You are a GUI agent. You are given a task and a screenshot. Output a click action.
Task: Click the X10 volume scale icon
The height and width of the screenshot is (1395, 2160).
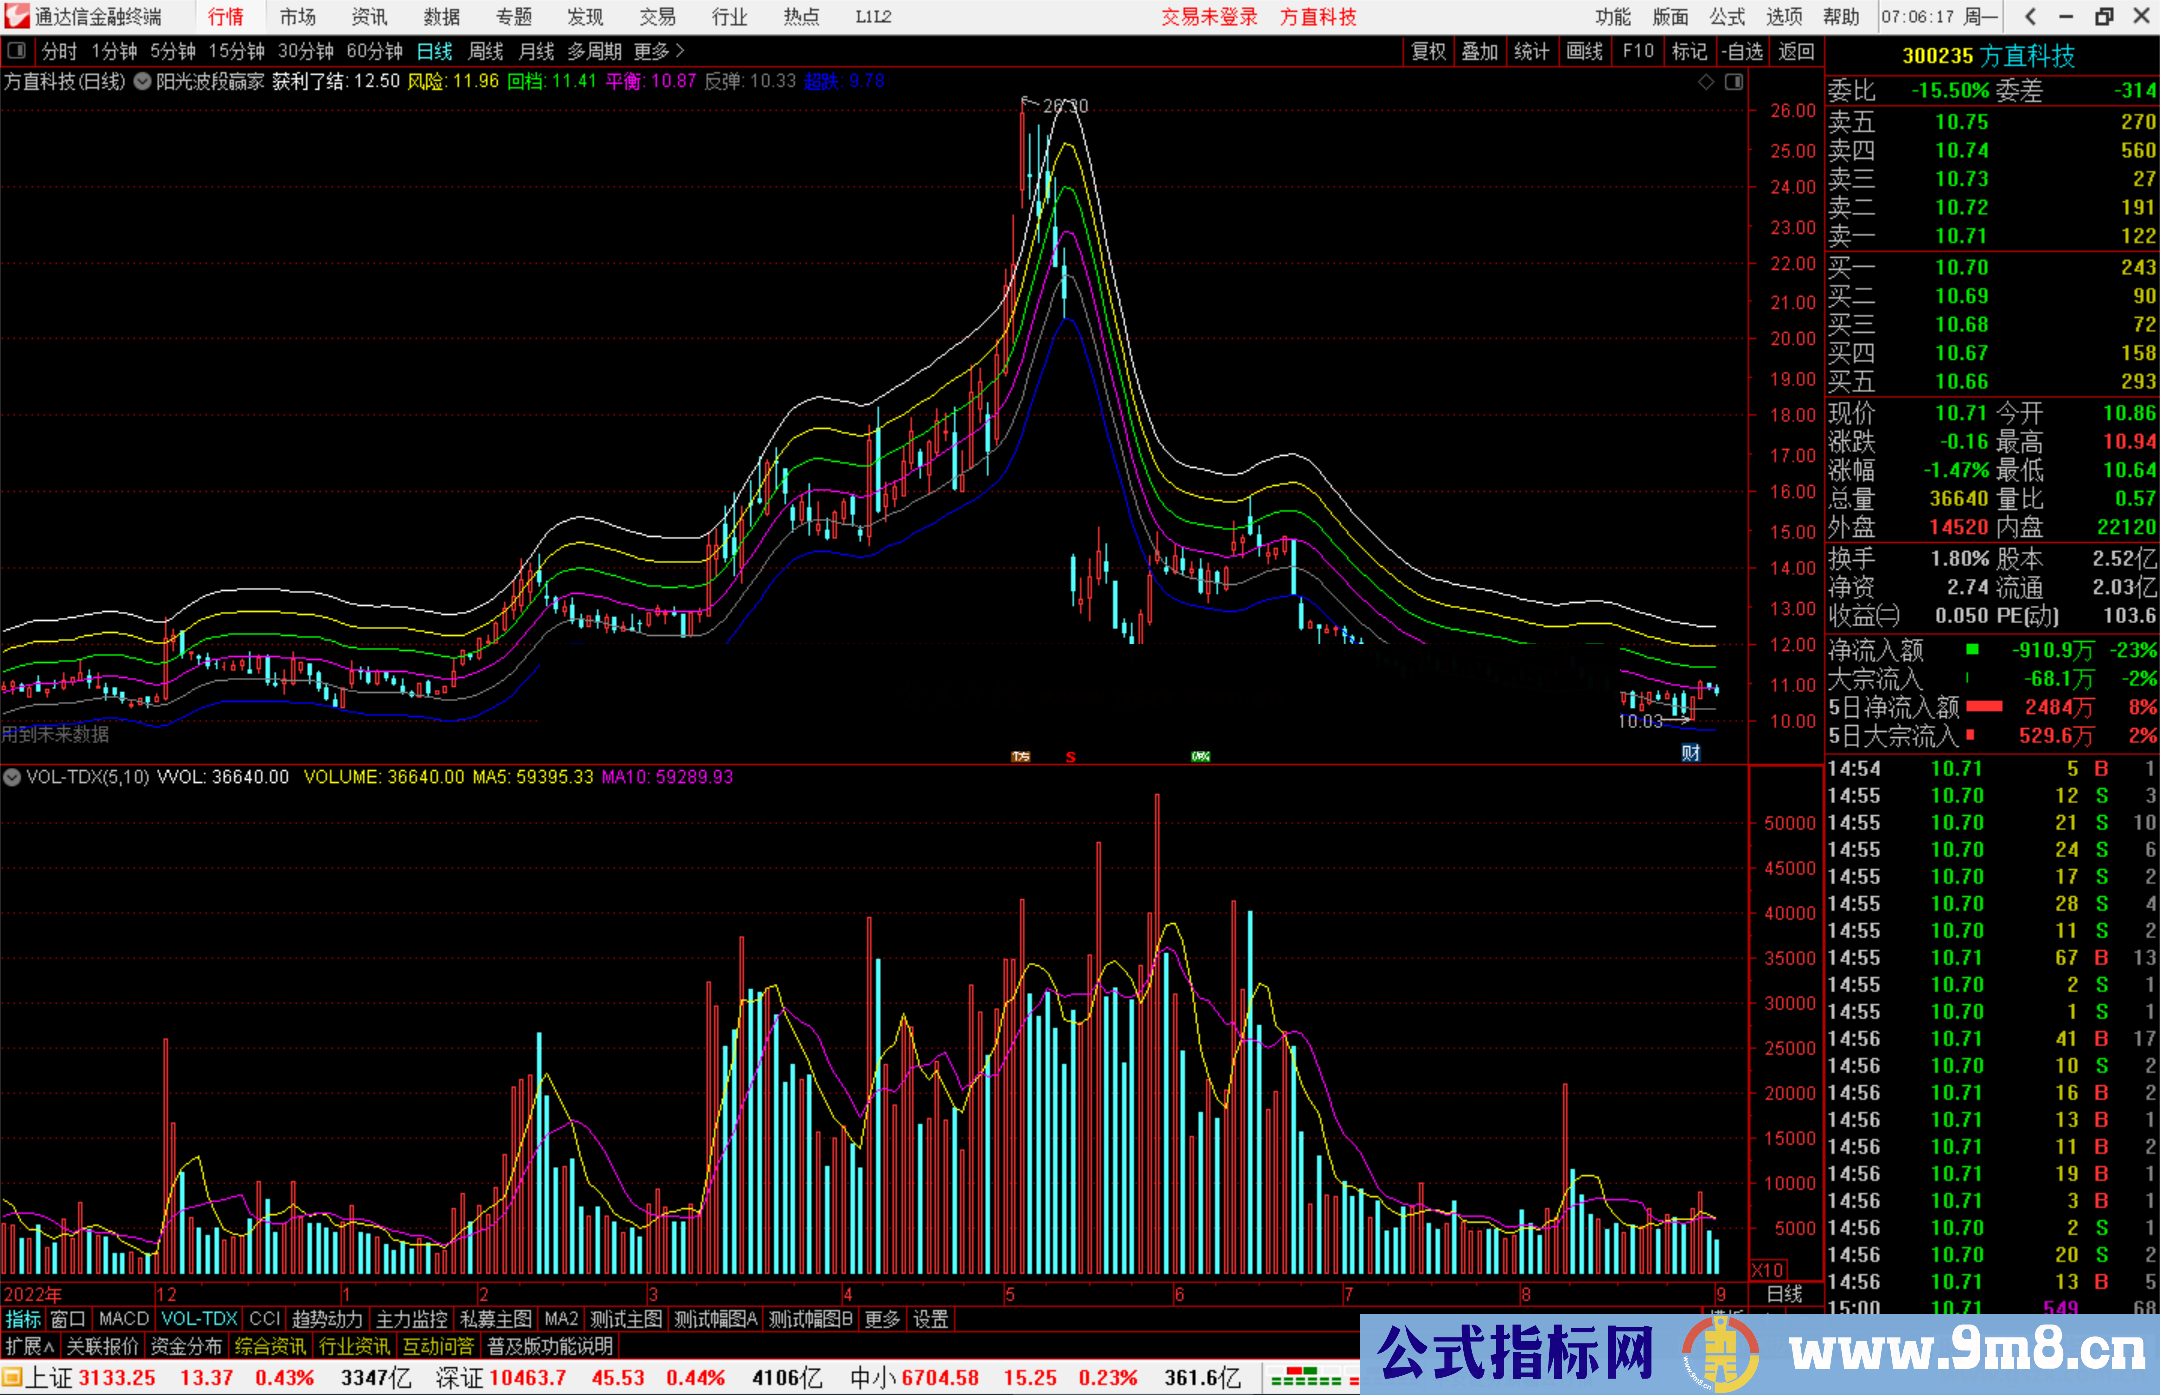click(1767, 1269)
